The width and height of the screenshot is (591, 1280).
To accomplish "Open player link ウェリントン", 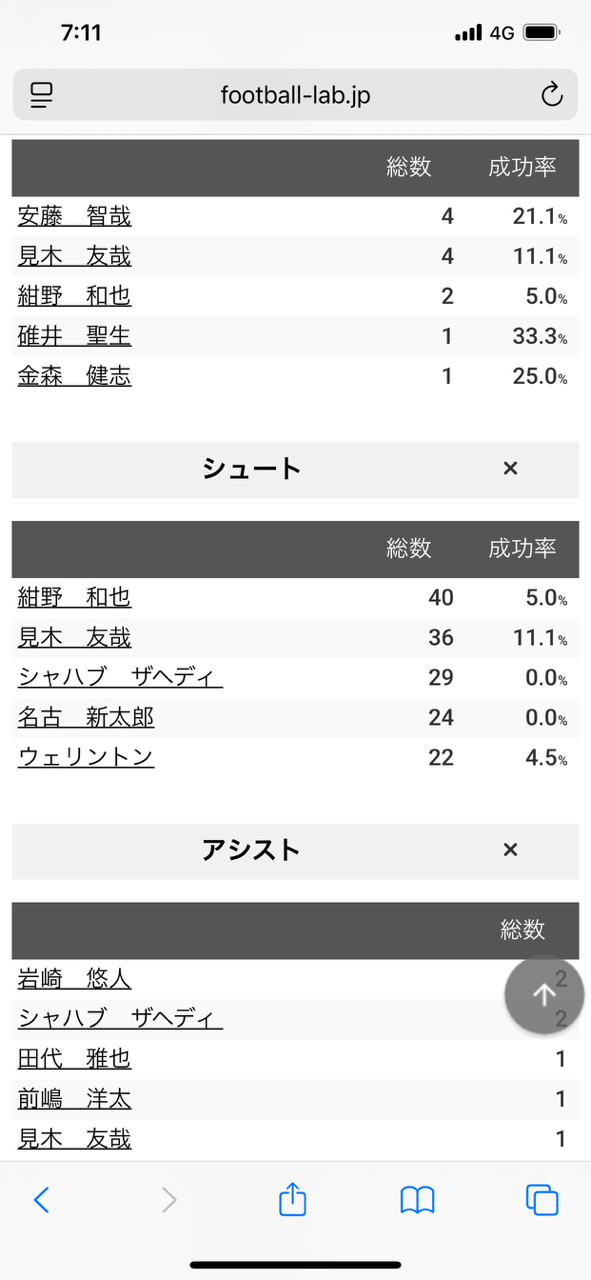I will (86, 757).
